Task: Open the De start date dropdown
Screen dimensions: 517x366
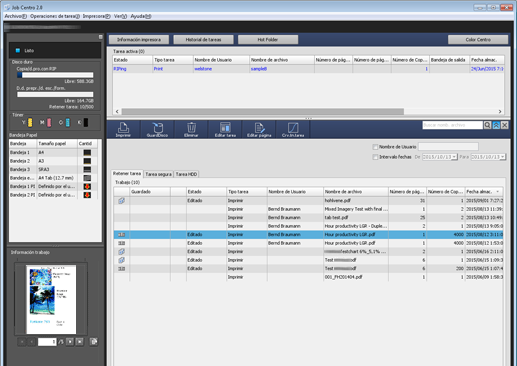Action: [454, 157]
